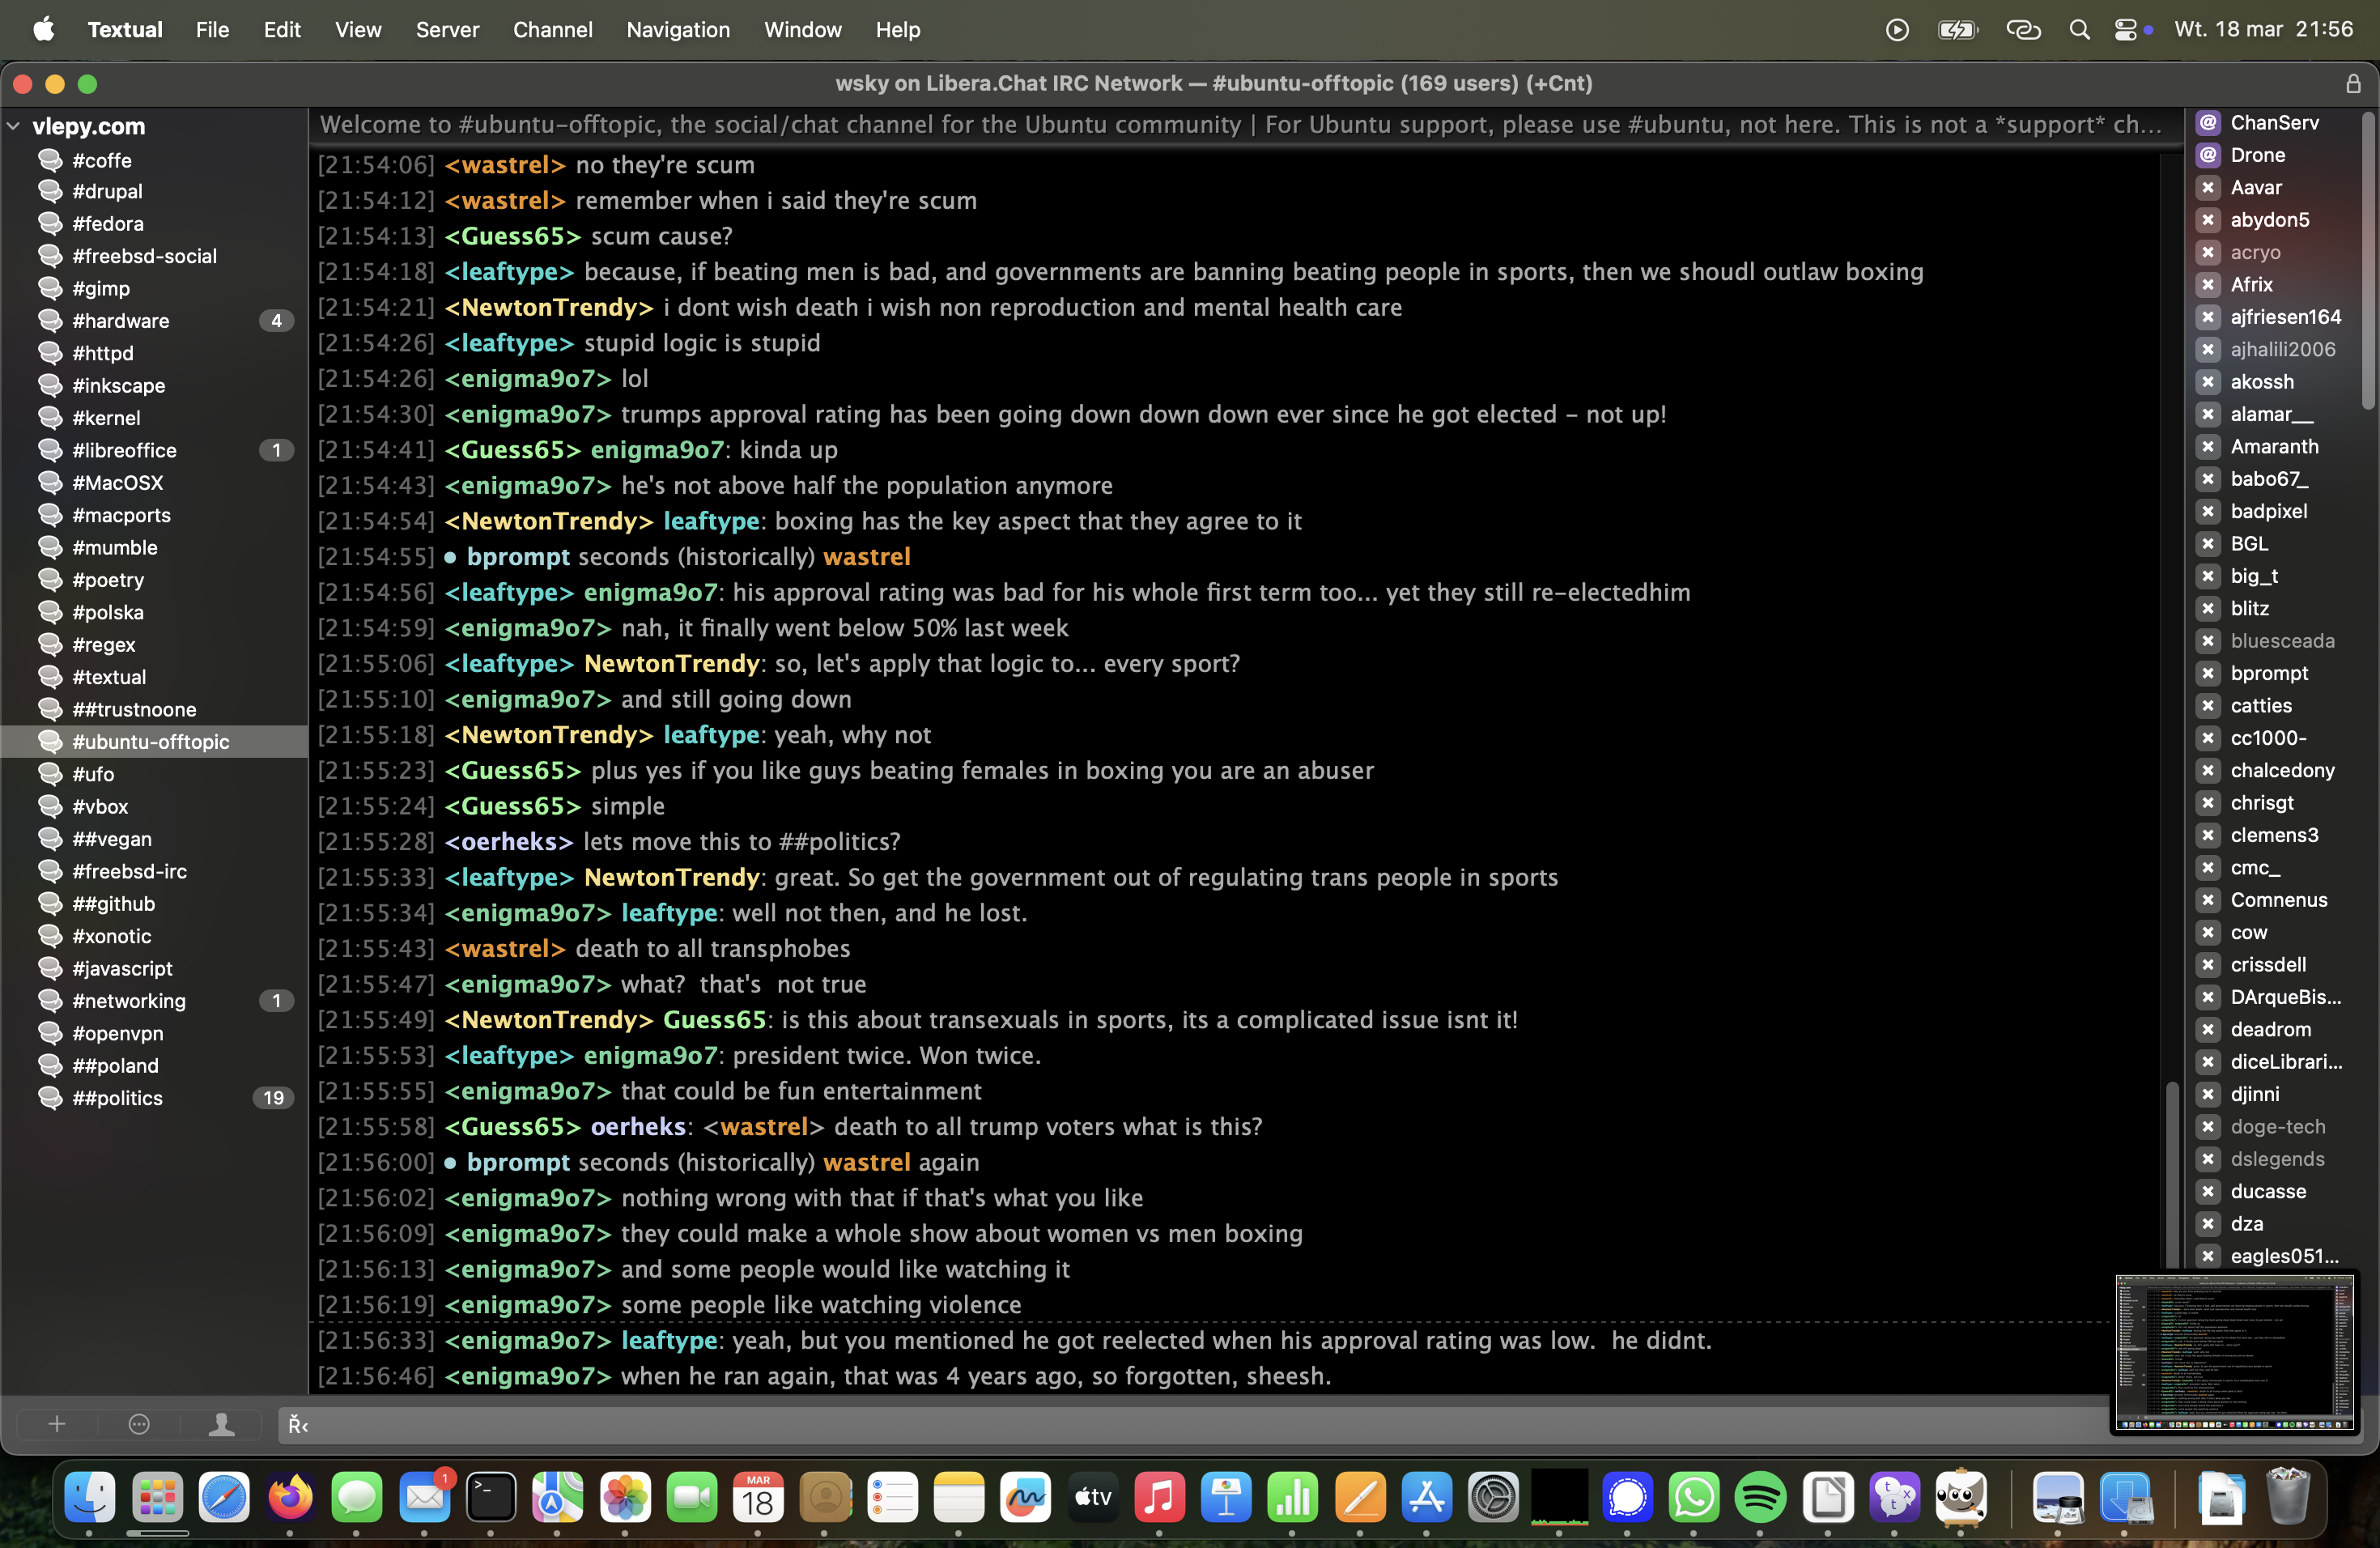This screenshot has height=1548, width=2380.
Task: Open the macOS Control Center icon
Action: tap(2125, 30)
